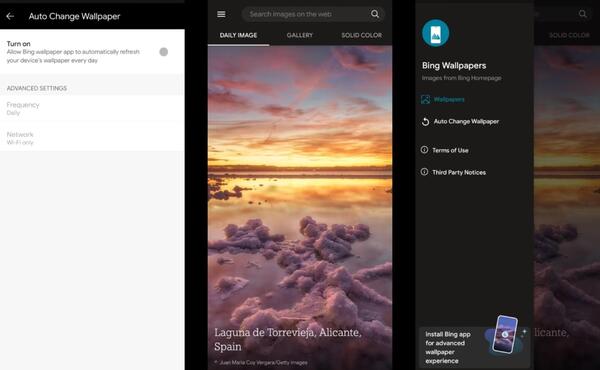Click the Bing Wallpapers drawer title

click(454, 65)
